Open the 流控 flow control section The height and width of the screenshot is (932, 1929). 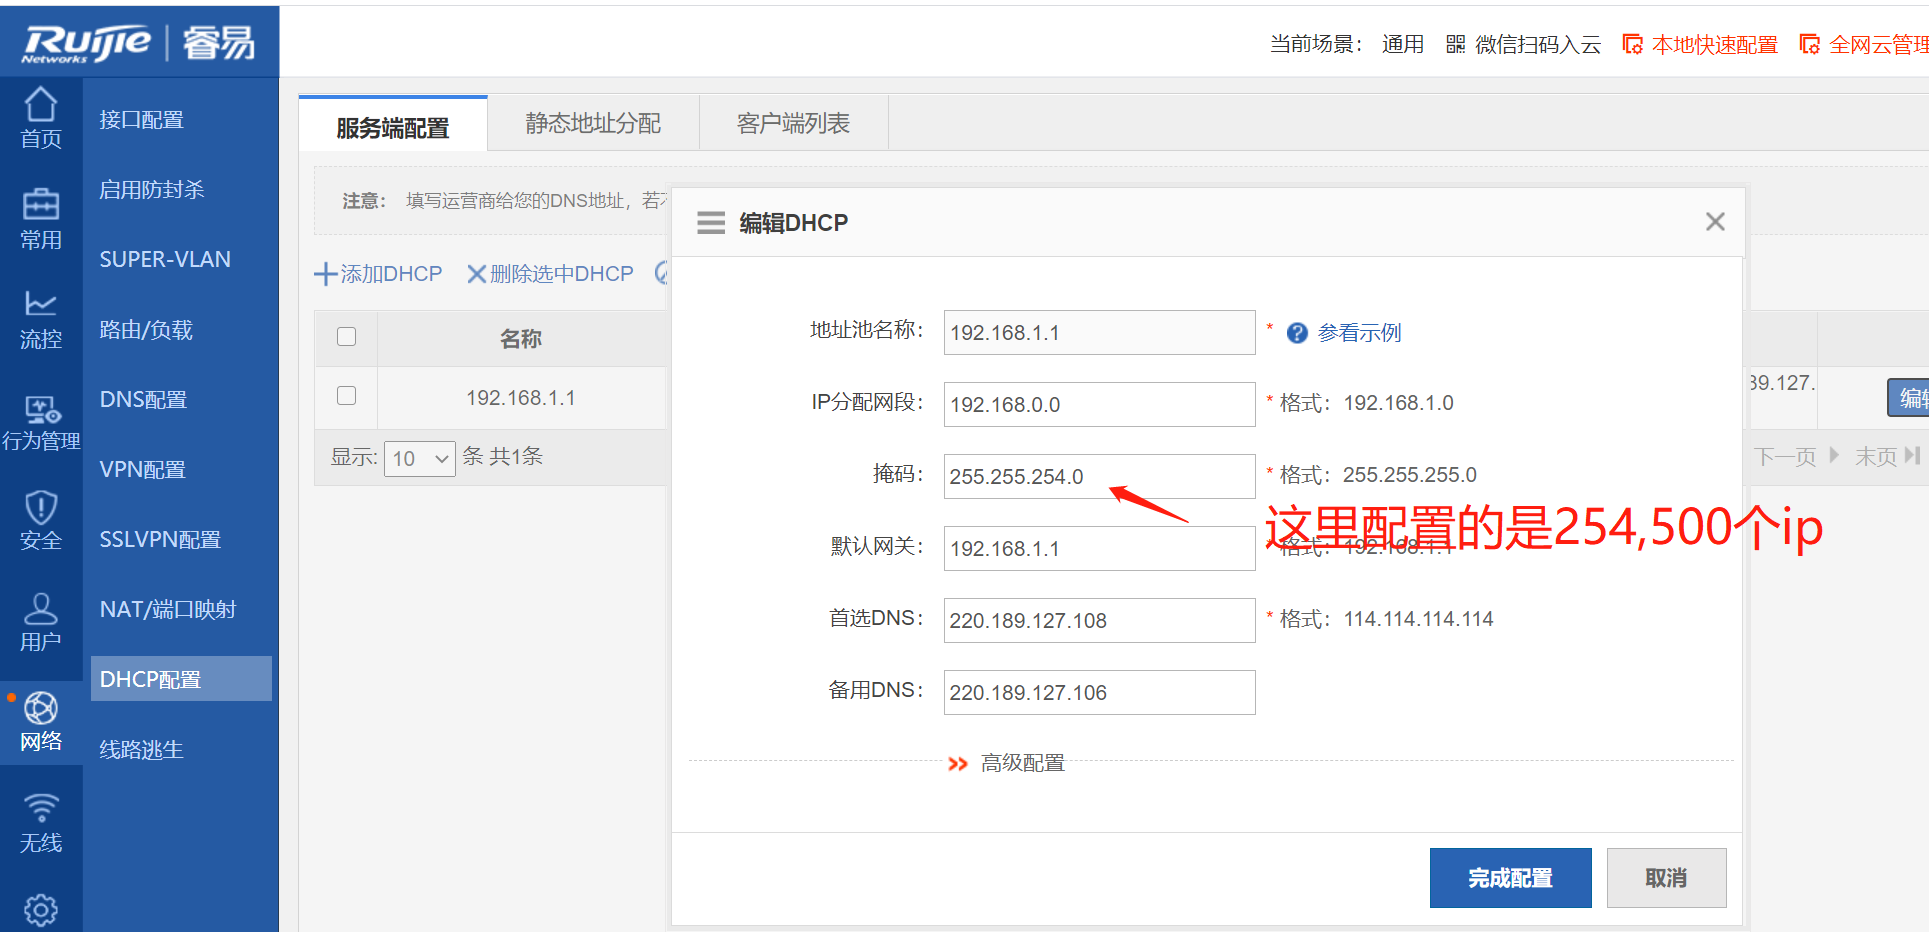coord(41,320)
